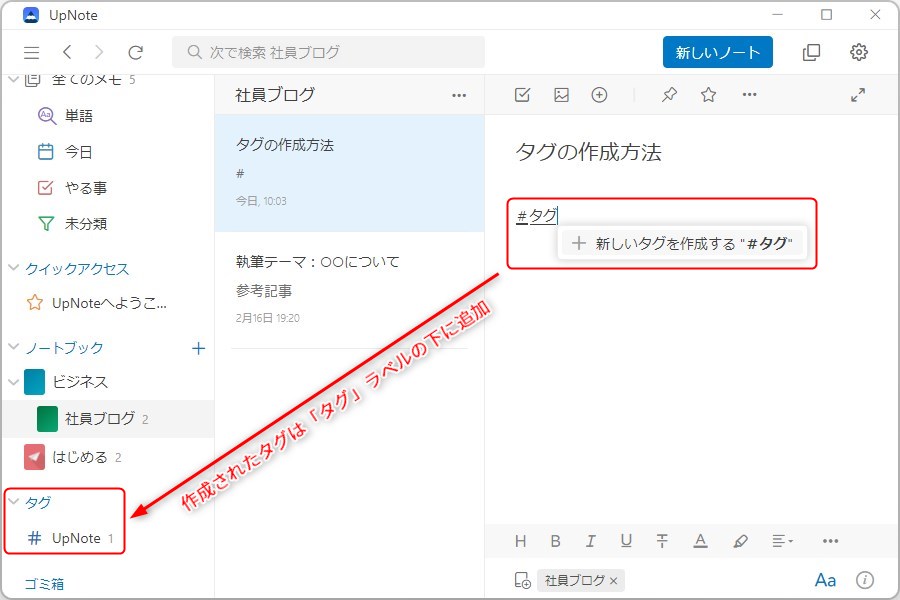Insert an image via the picture icon

click(561, 95)
